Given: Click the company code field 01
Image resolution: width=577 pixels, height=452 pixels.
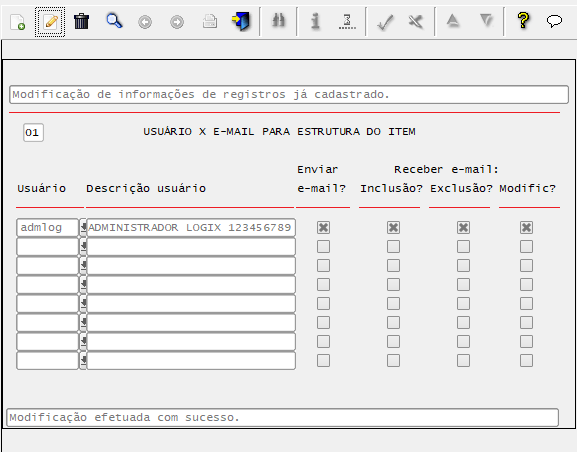Looking at the screenshot, I should [33, 133].
